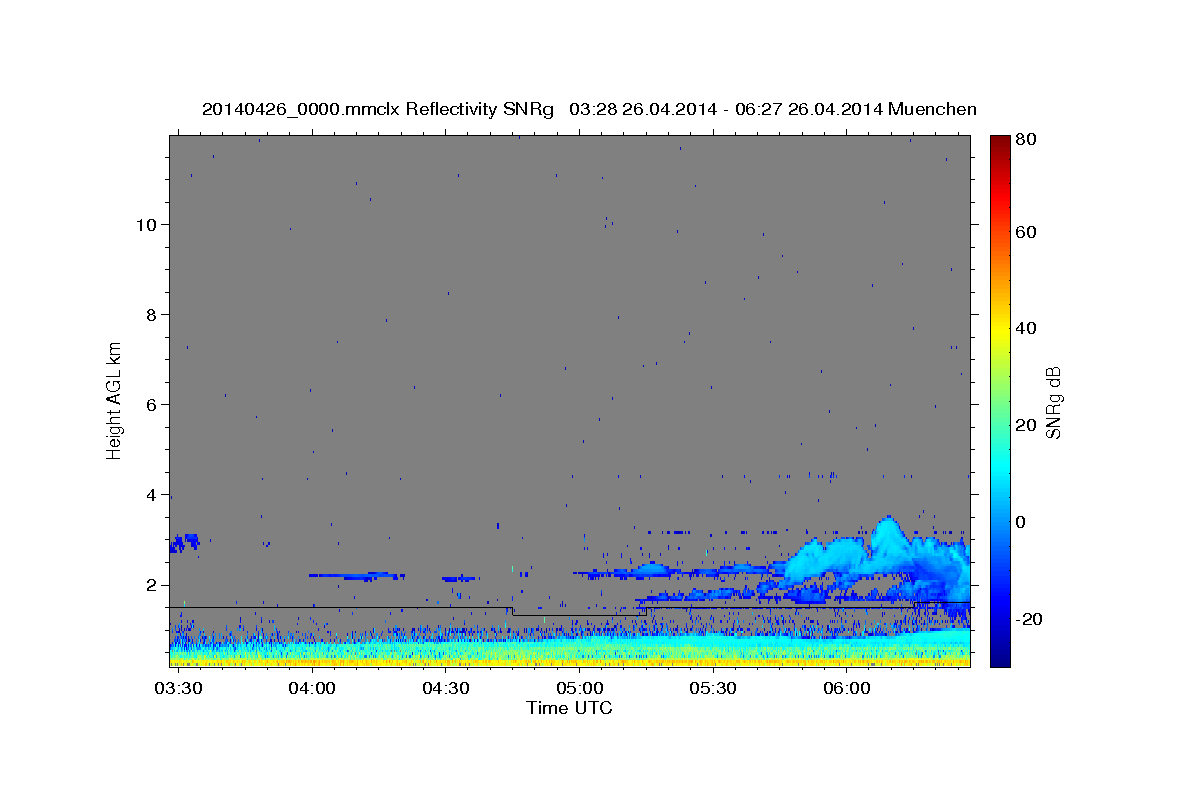Click the 'Time UTC' axis label

coord(569,708)
